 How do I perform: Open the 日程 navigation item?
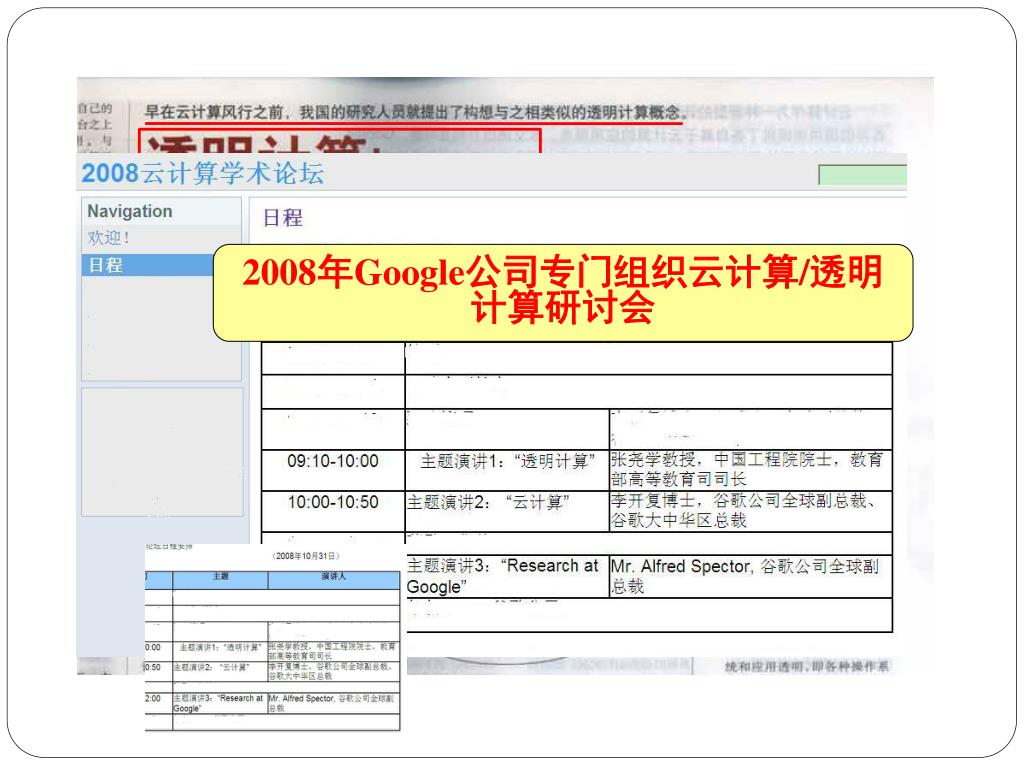click(x=148, y=265)
